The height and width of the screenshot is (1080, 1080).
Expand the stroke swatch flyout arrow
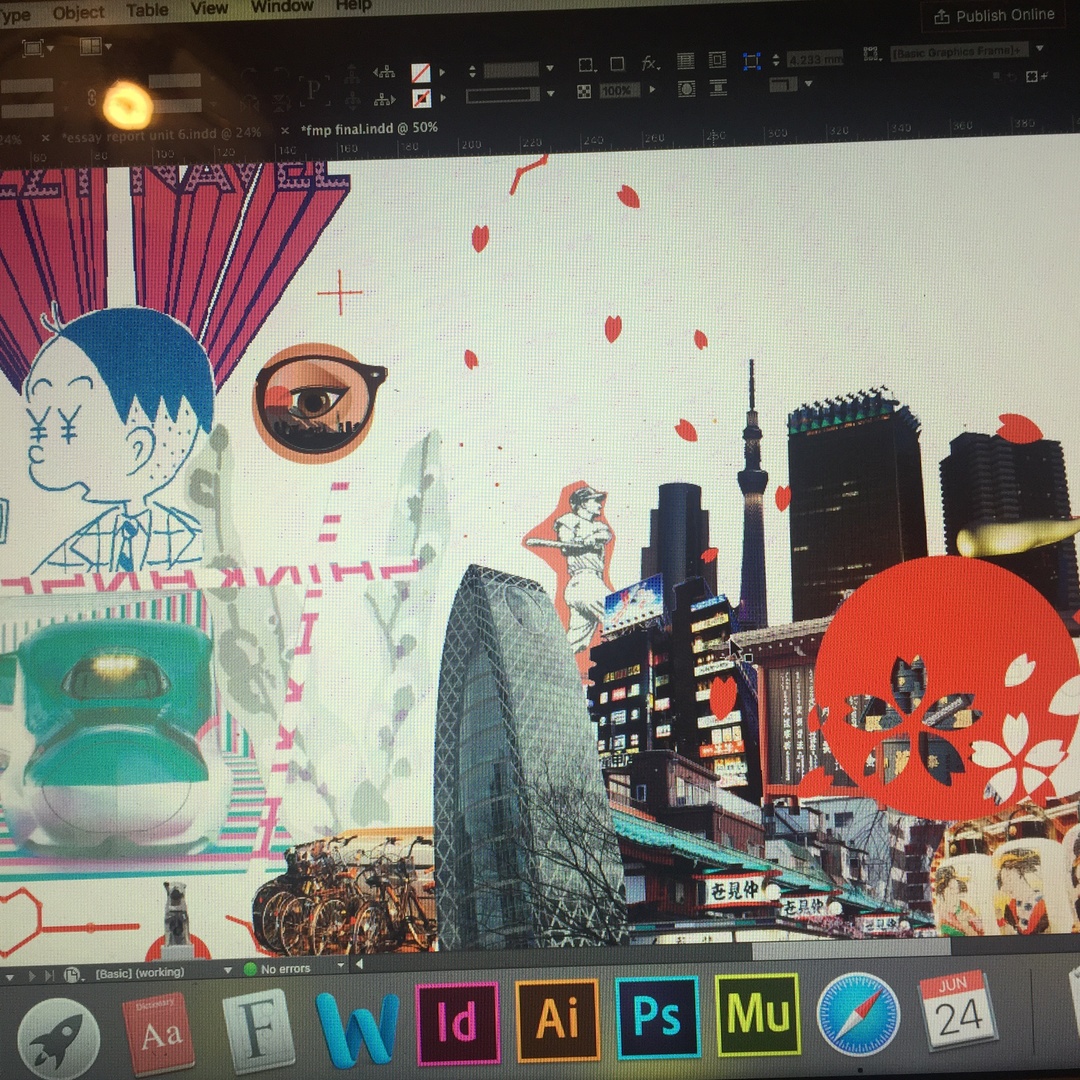[x=443, y=98]
